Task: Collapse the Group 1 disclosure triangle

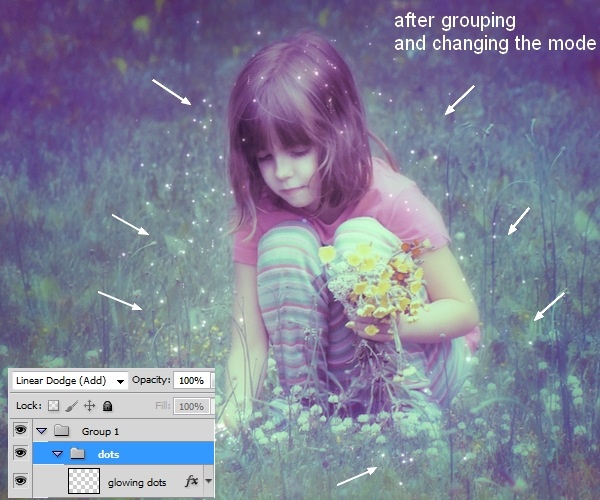Action: (x=42, y=430)
